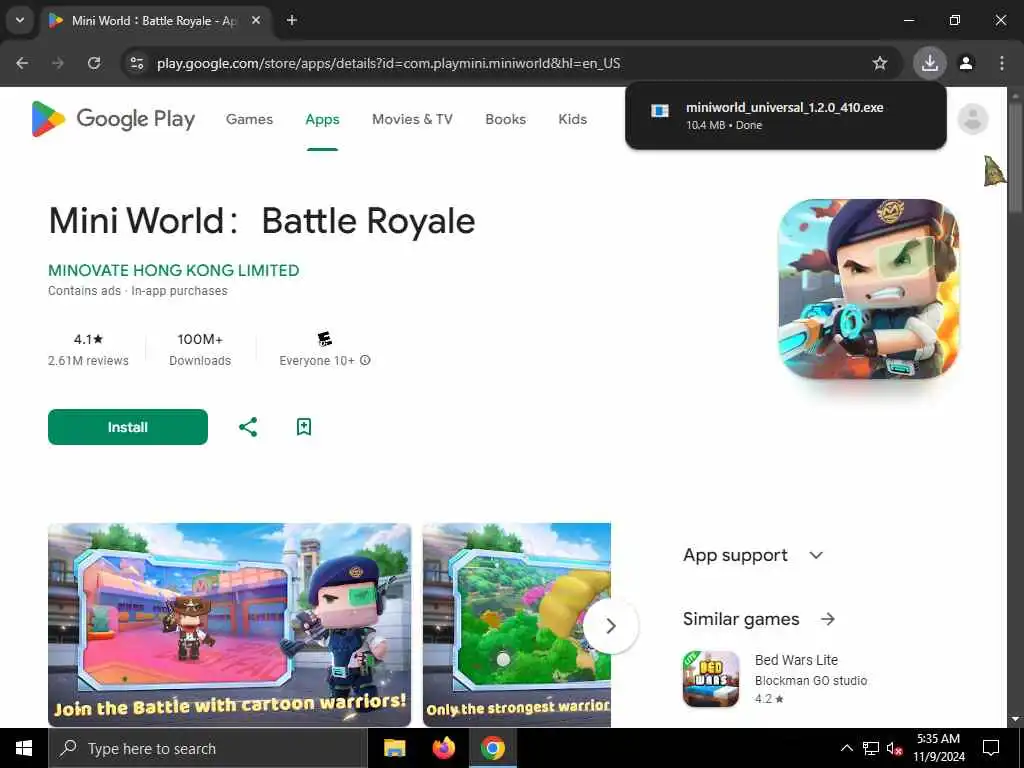Show the next screenshot in the carousel
The image size is (1024, 768).
(x=610, y=626)
